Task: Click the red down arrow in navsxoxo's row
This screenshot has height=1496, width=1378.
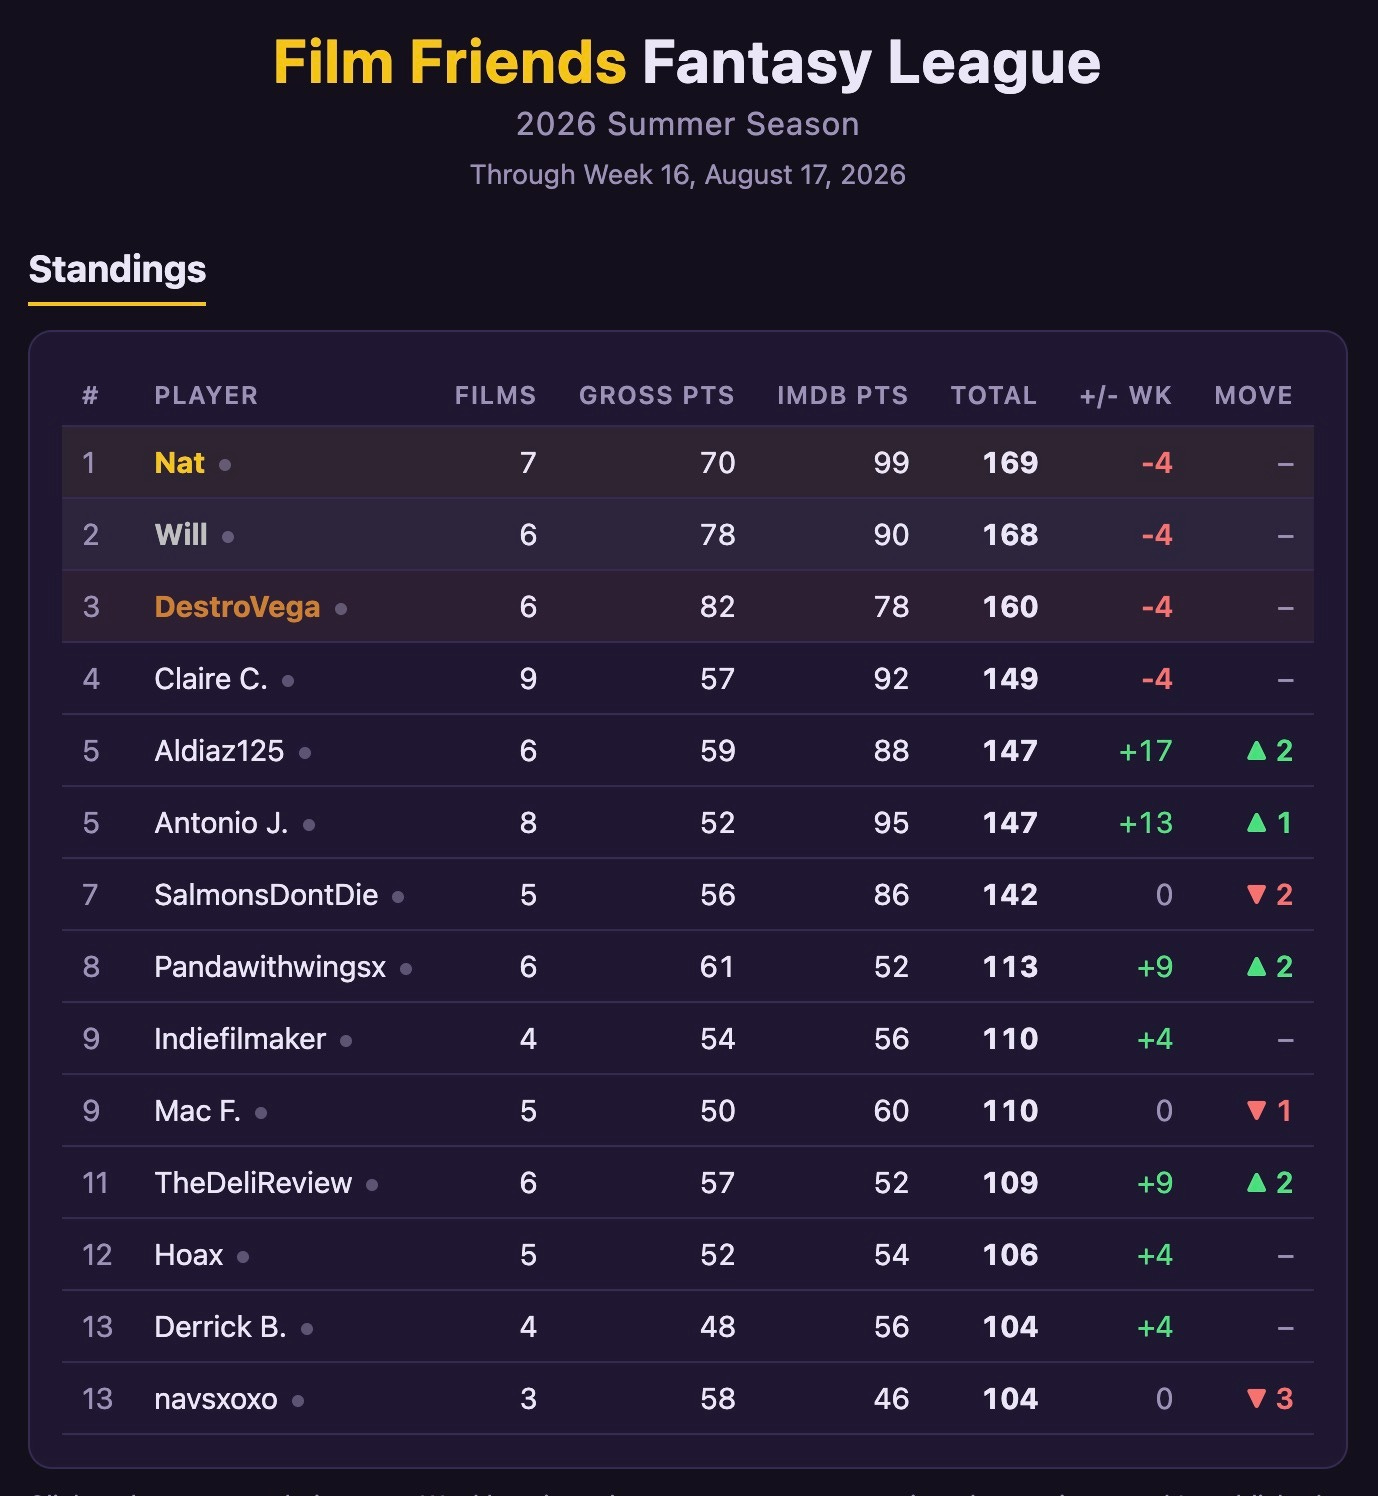Action: point(1257,1398)
